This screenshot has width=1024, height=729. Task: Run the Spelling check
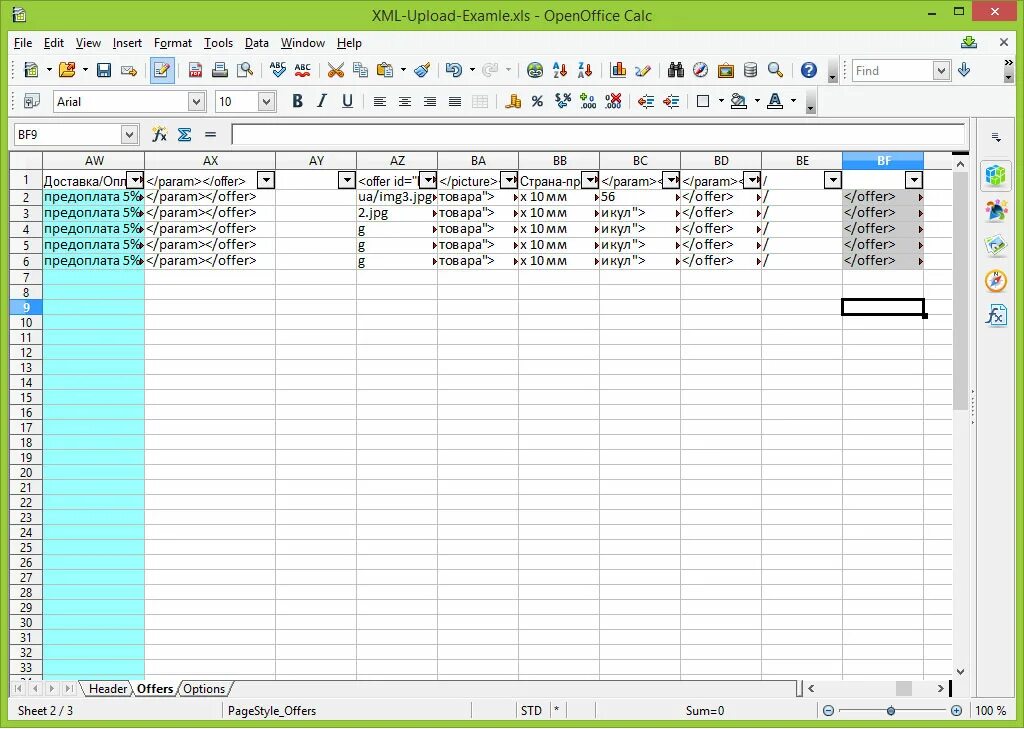(277, 70)
